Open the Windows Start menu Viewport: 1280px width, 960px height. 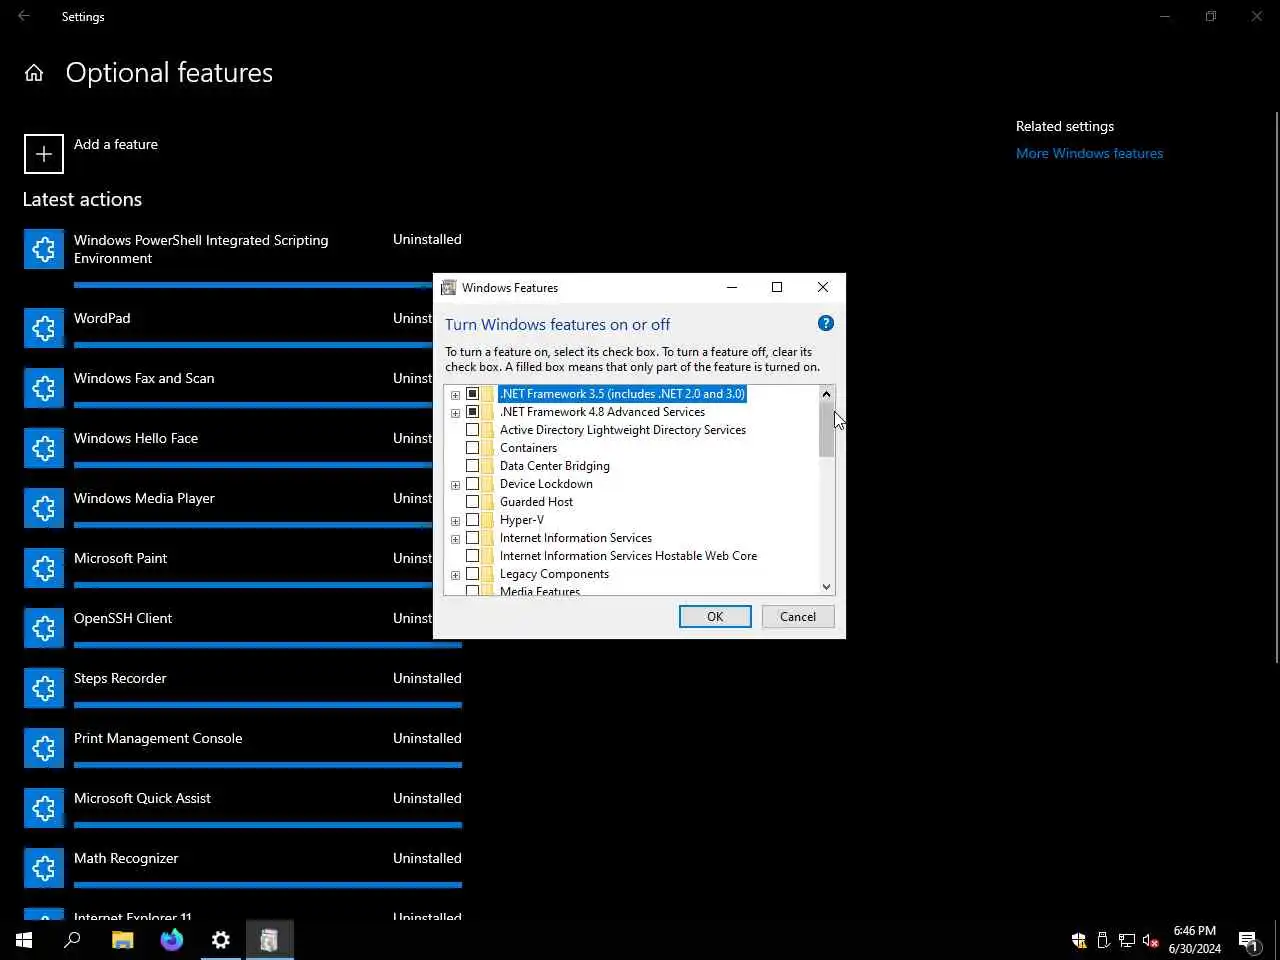pyautogui.click(x=24, y=940)
